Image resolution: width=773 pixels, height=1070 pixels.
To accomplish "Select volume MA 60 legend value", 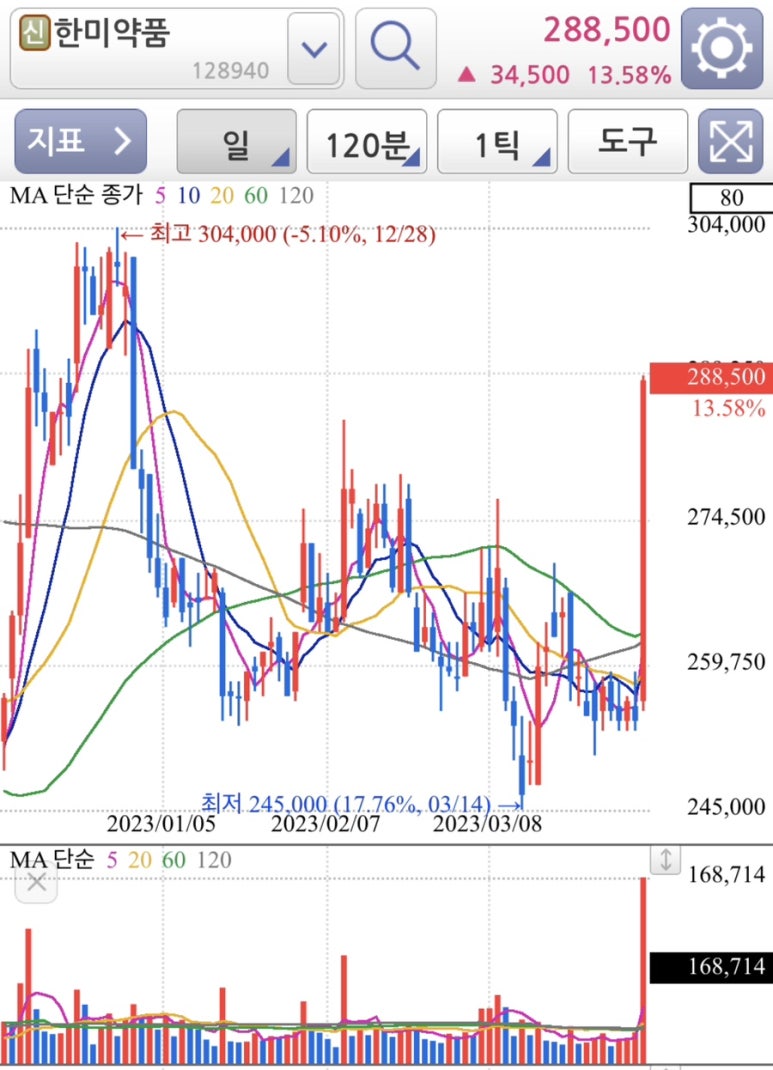I will tap(174, 860).
